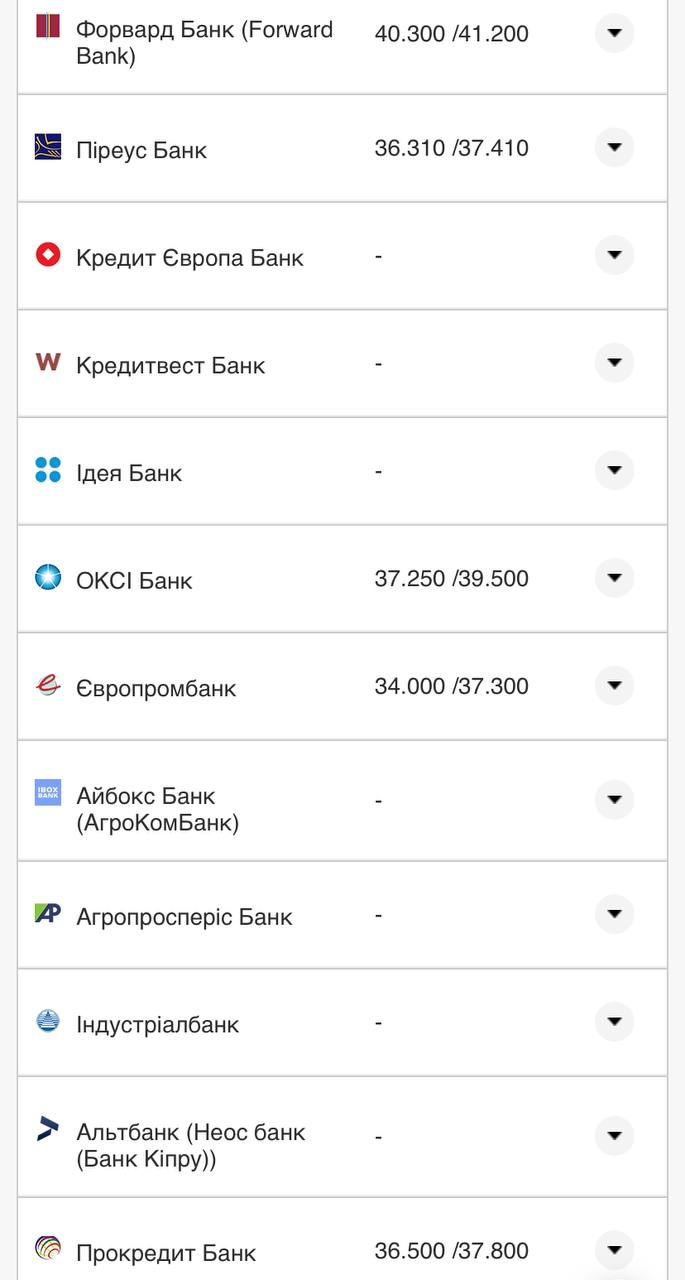The width and height of the screenshot is (685, 1280).
Task: Click the Піреус Банк logo icon
Action: (x=48, y=147)
